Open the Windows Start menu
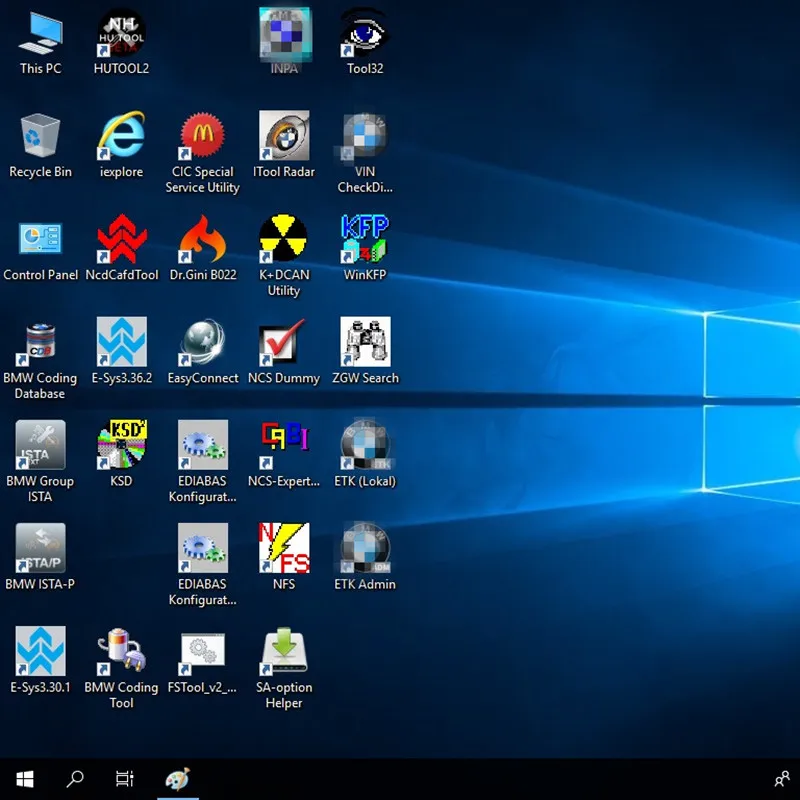Image resolution: width=800 pixels, height=800 pixels. pos(25,779)
